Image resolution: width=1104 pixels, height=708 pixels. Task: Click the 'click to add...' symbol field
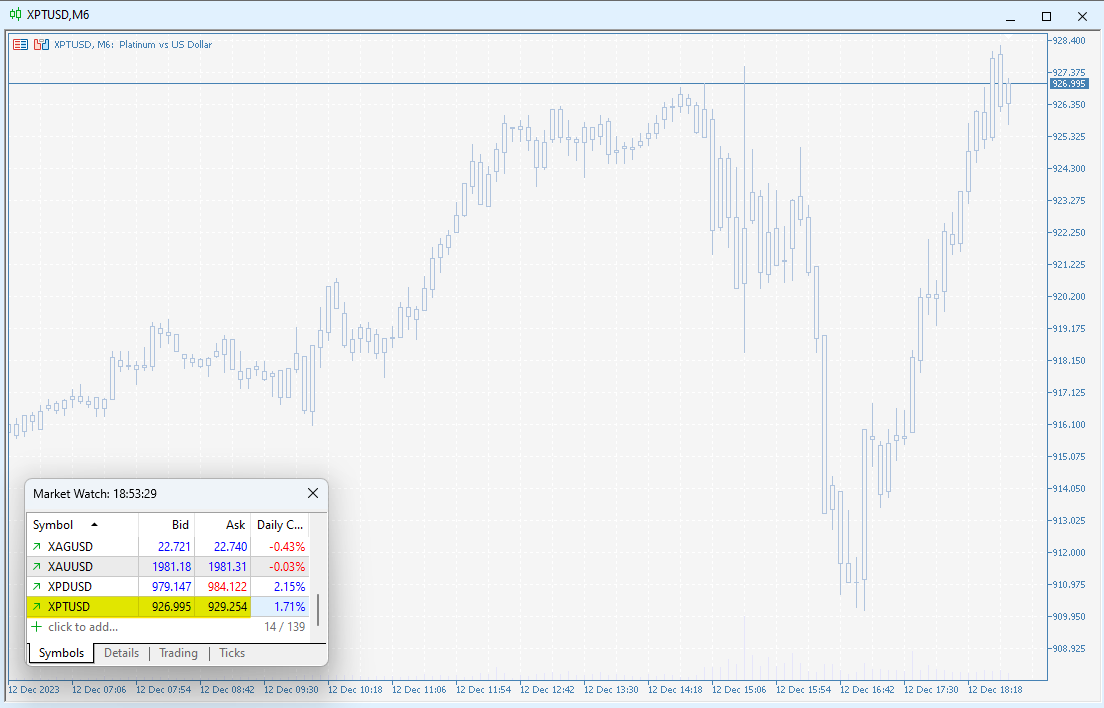click(83, 626)
